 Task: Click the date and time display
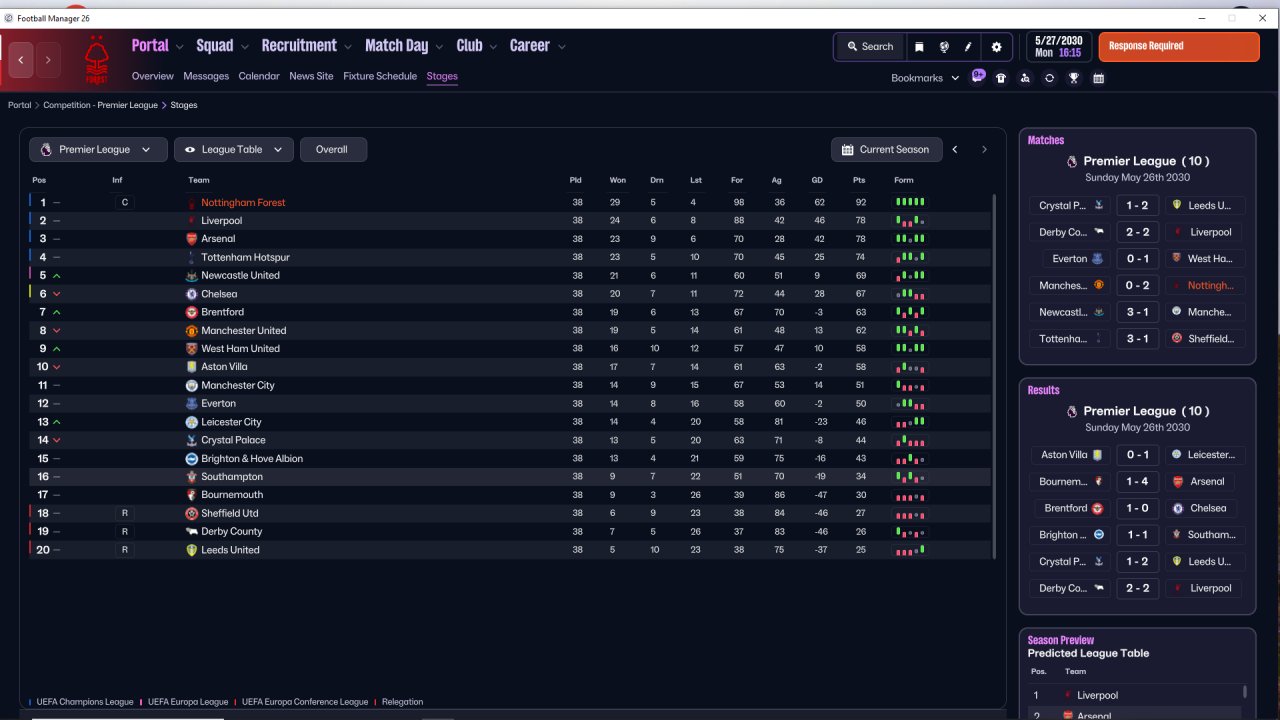[x=1058, y=47]
